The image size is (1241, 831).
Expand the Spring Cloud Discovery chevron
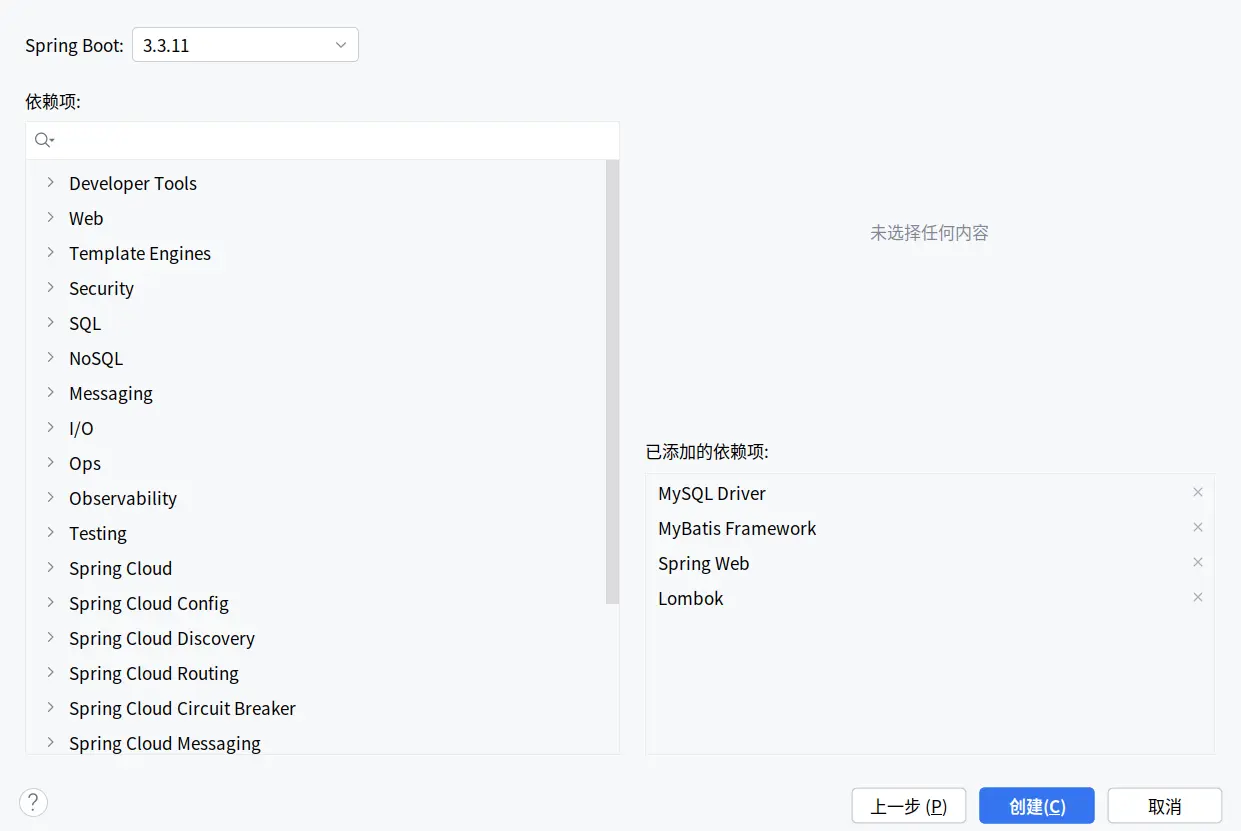point(50,638)
